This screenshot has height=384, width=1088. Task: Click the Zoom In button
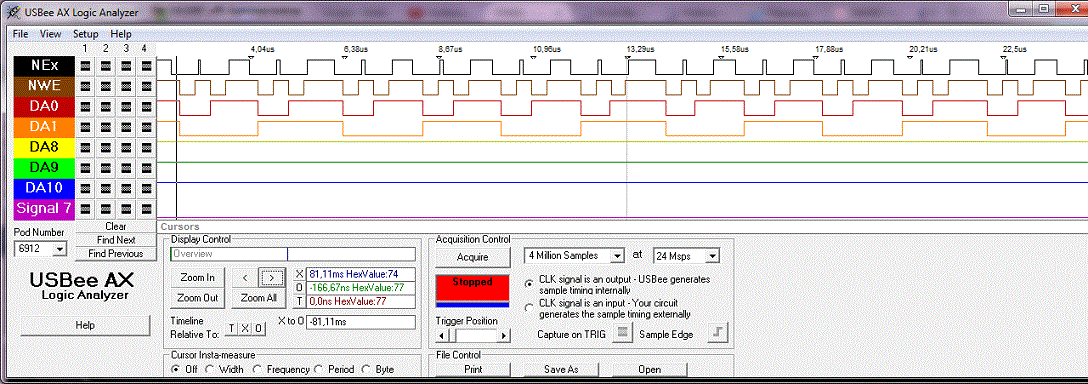pyautogui.click(x=197, y=278)
